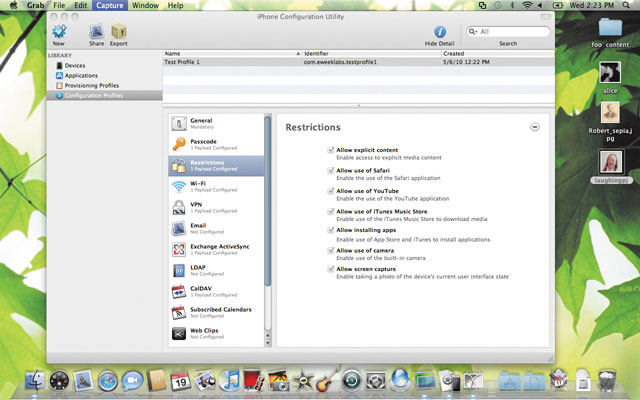Open the File menu
The width and height of the screenshot is (640, 400).
(59, 5)
